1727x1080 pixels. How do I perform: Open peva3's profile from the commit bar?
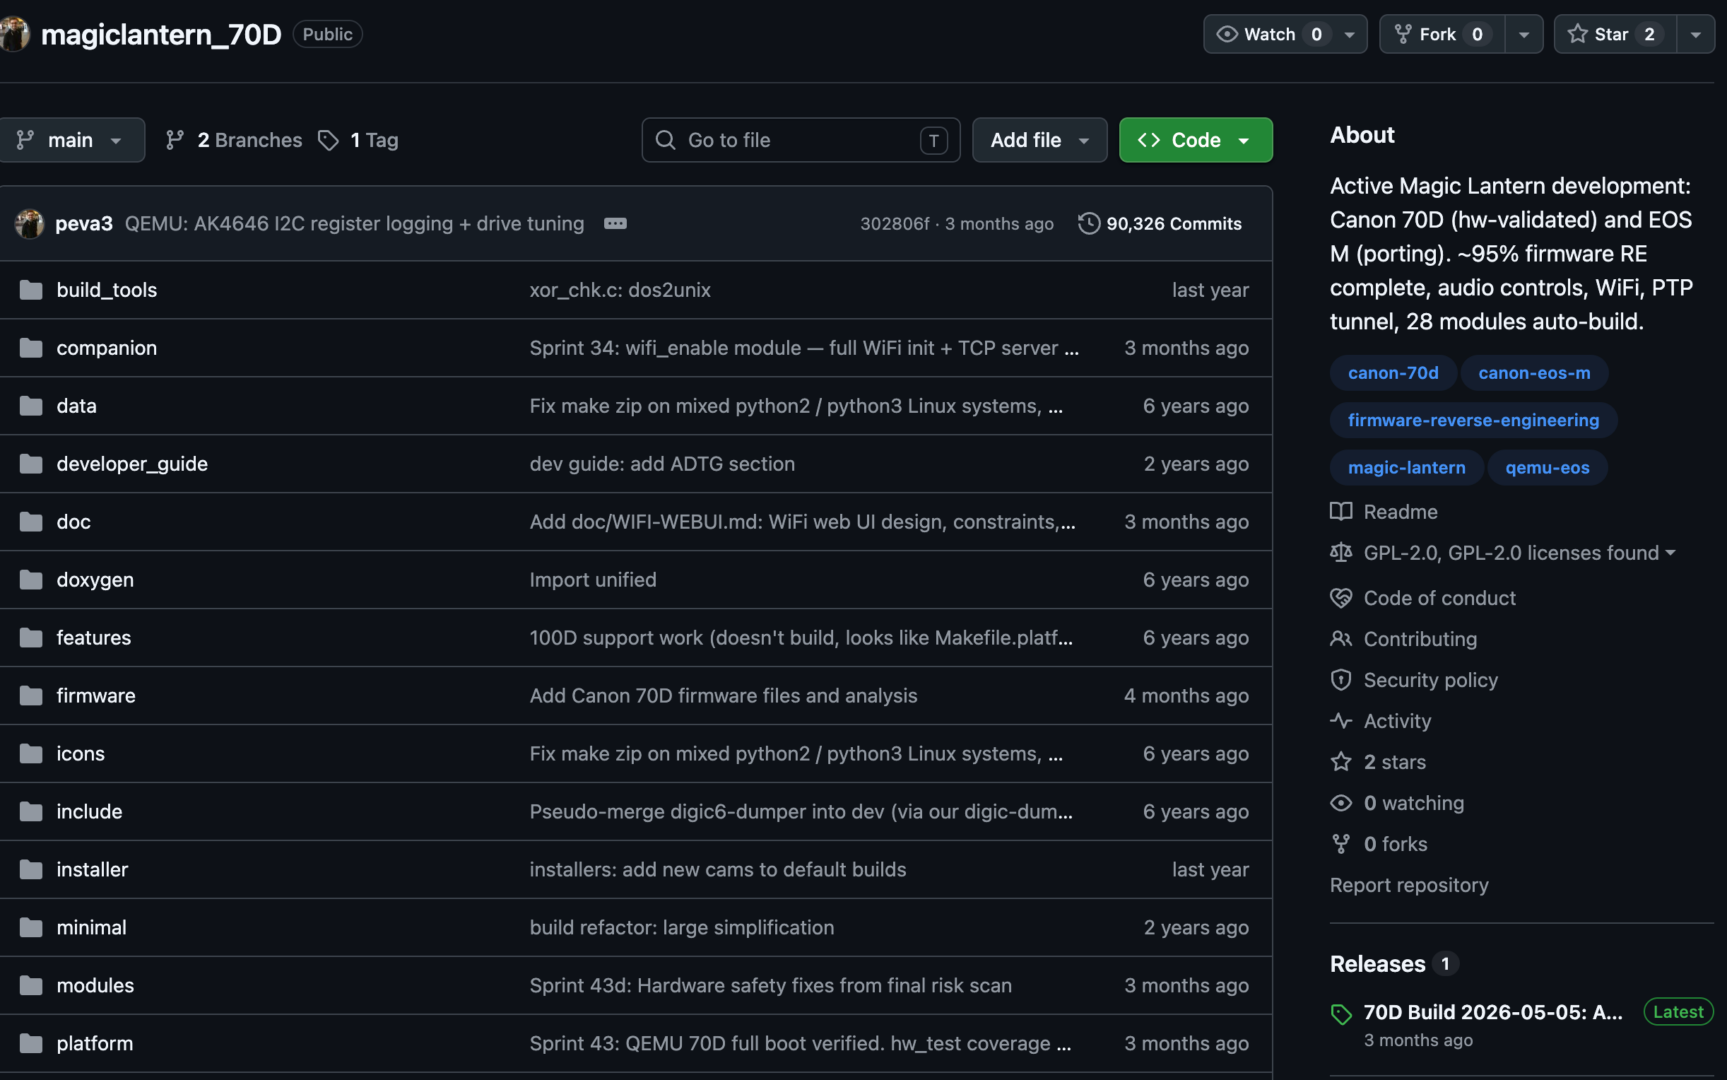pos(84,224)
